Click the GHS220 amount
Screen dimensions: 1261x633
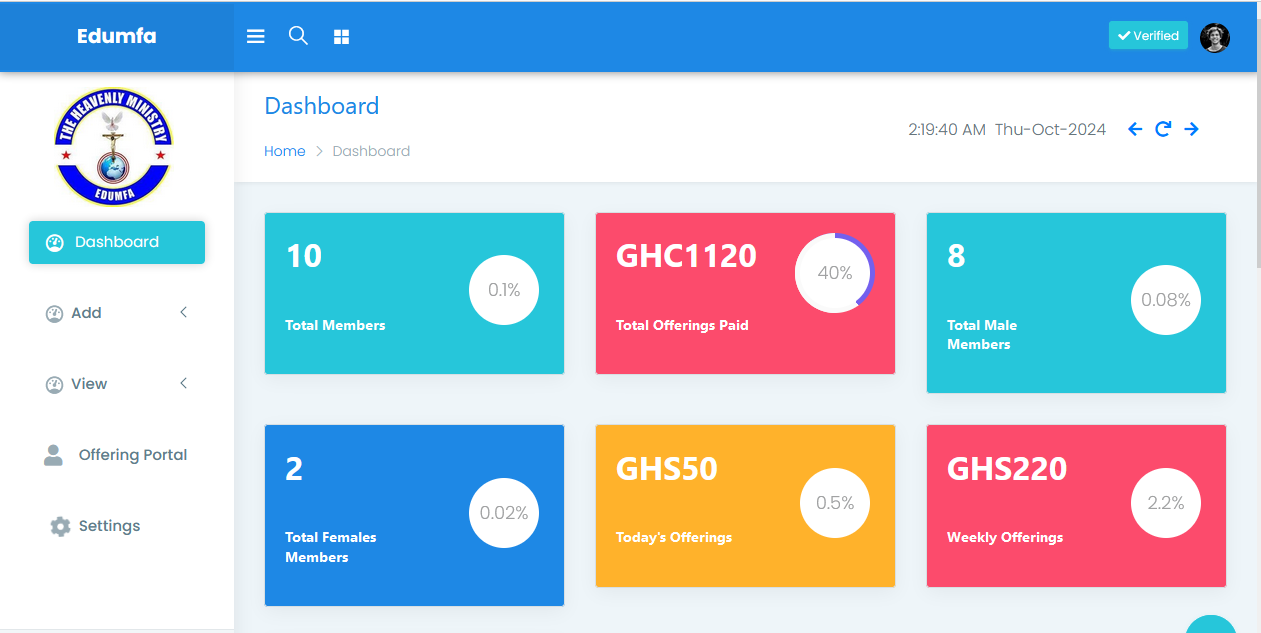[x=1007, y=469]
